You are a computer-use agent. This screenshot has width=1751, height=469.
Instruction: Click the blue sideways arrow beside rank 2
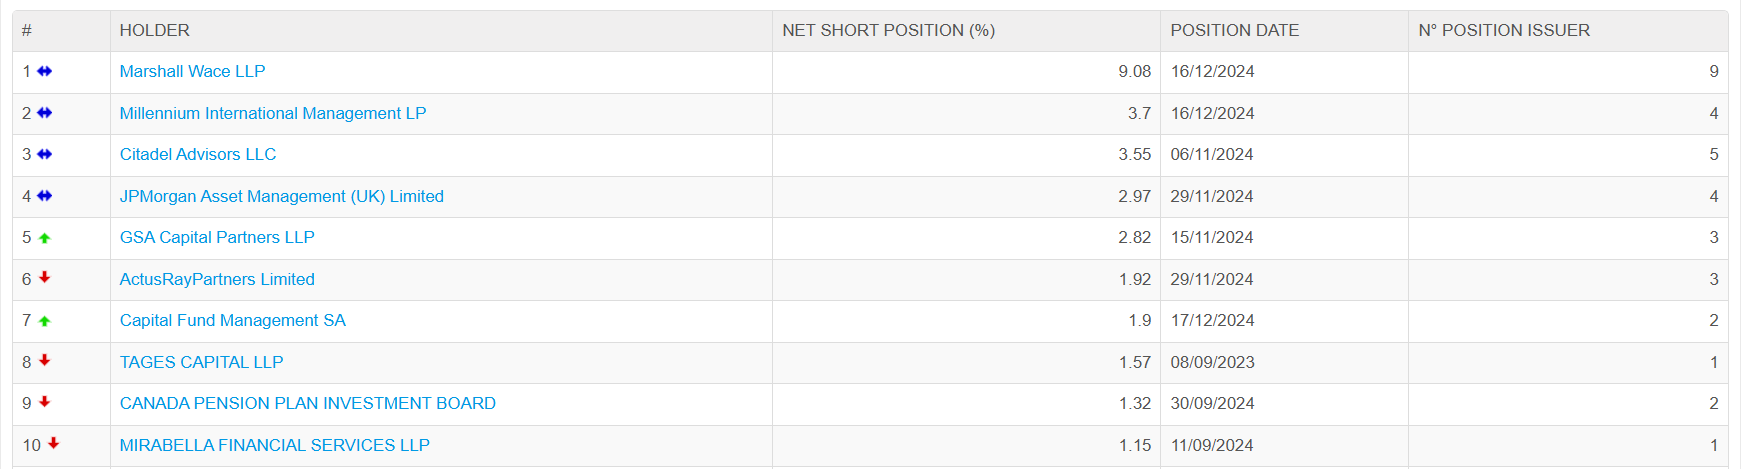pos(44,113)
